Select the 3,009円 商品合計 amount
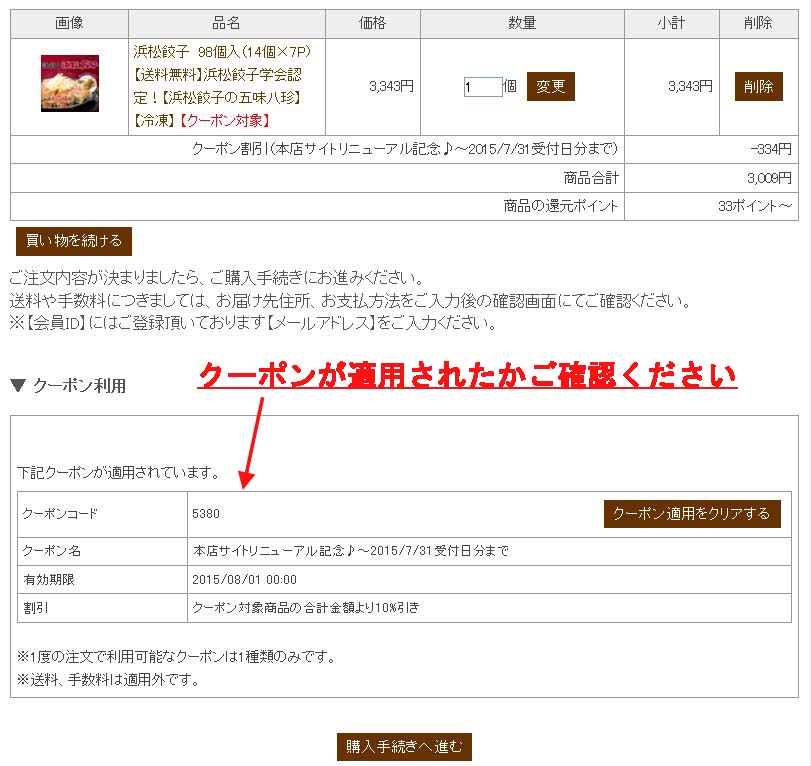Screen dimensions: 811x766 click(769, 178)
